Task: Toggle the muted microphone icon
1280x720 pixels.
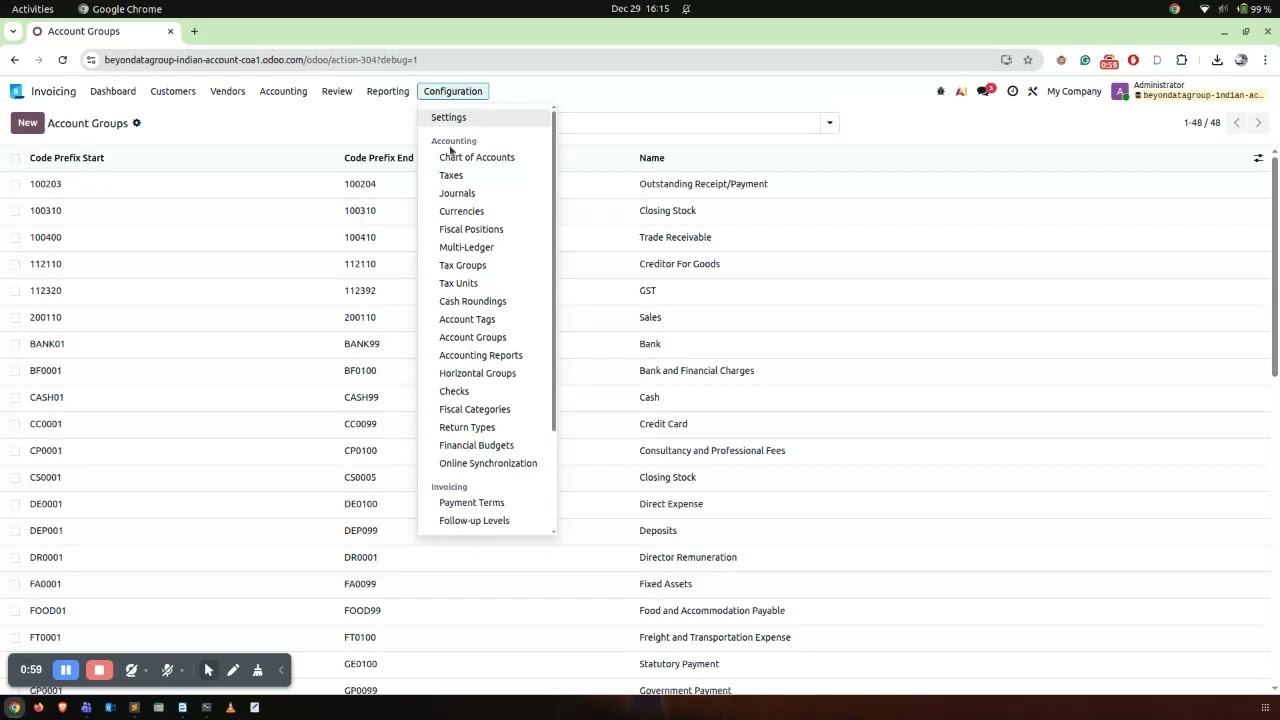Action: 168,670
